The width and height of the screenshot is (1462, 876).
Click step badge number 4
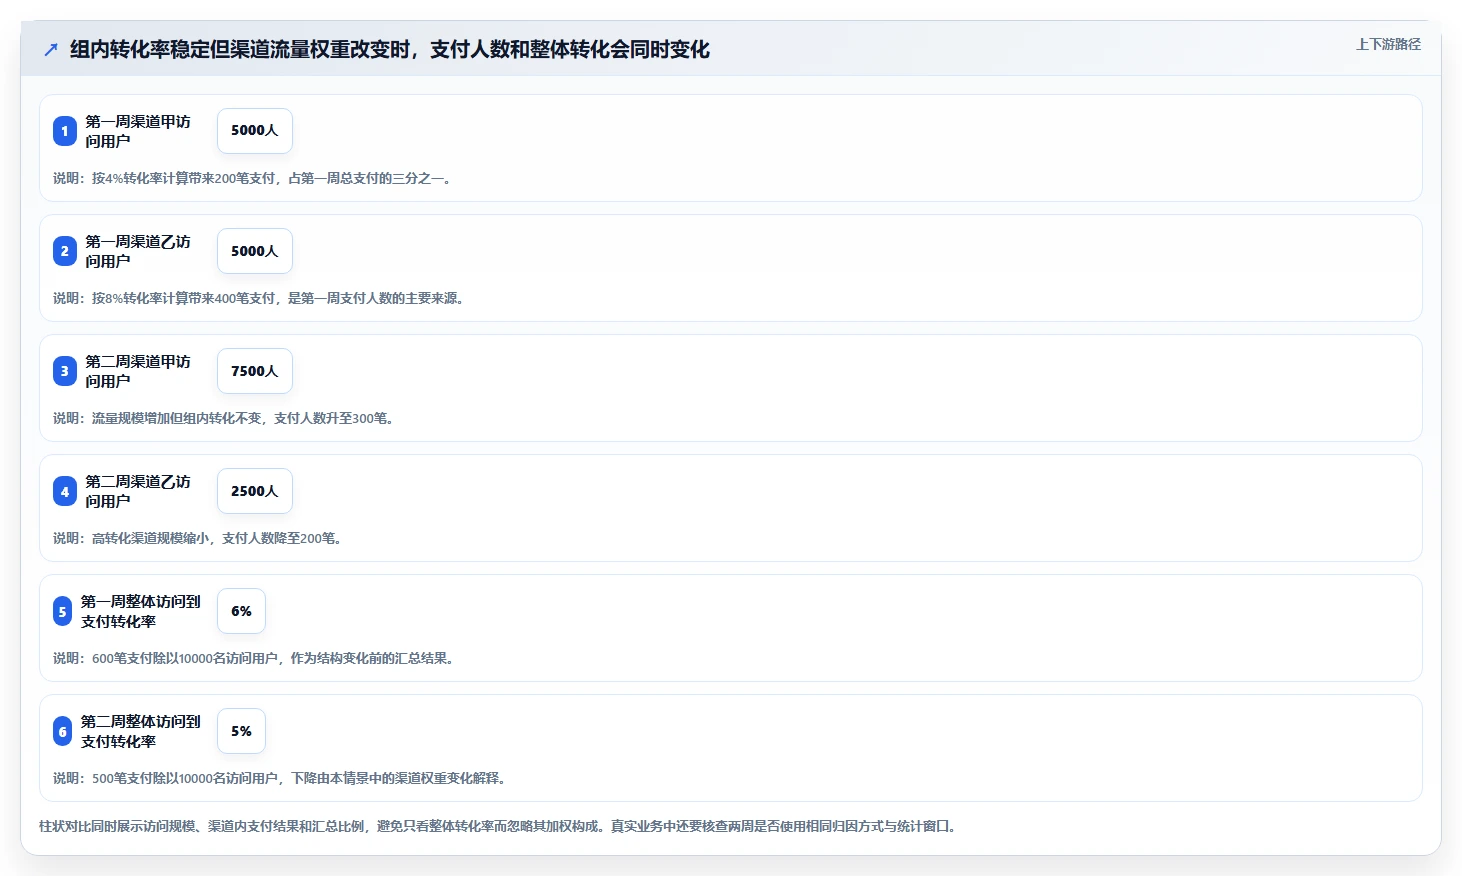click(65, 491)
